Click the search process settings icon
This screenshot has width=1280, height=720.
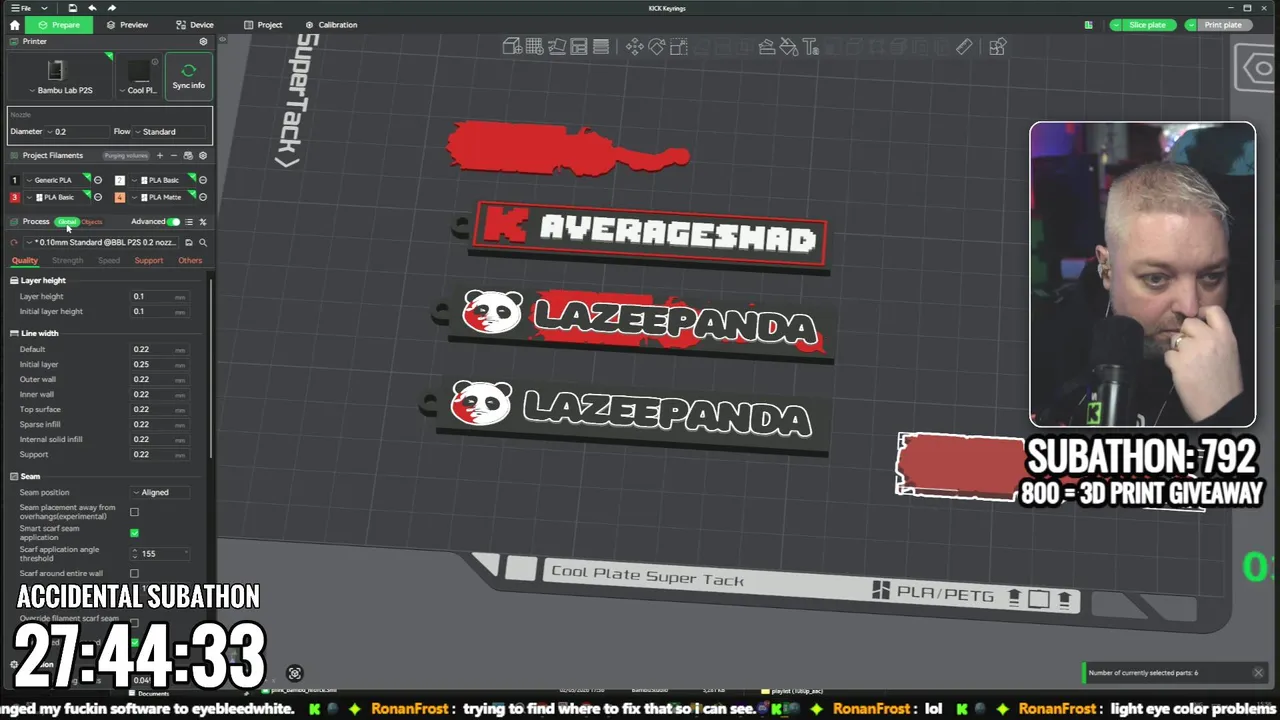point(203,242)
